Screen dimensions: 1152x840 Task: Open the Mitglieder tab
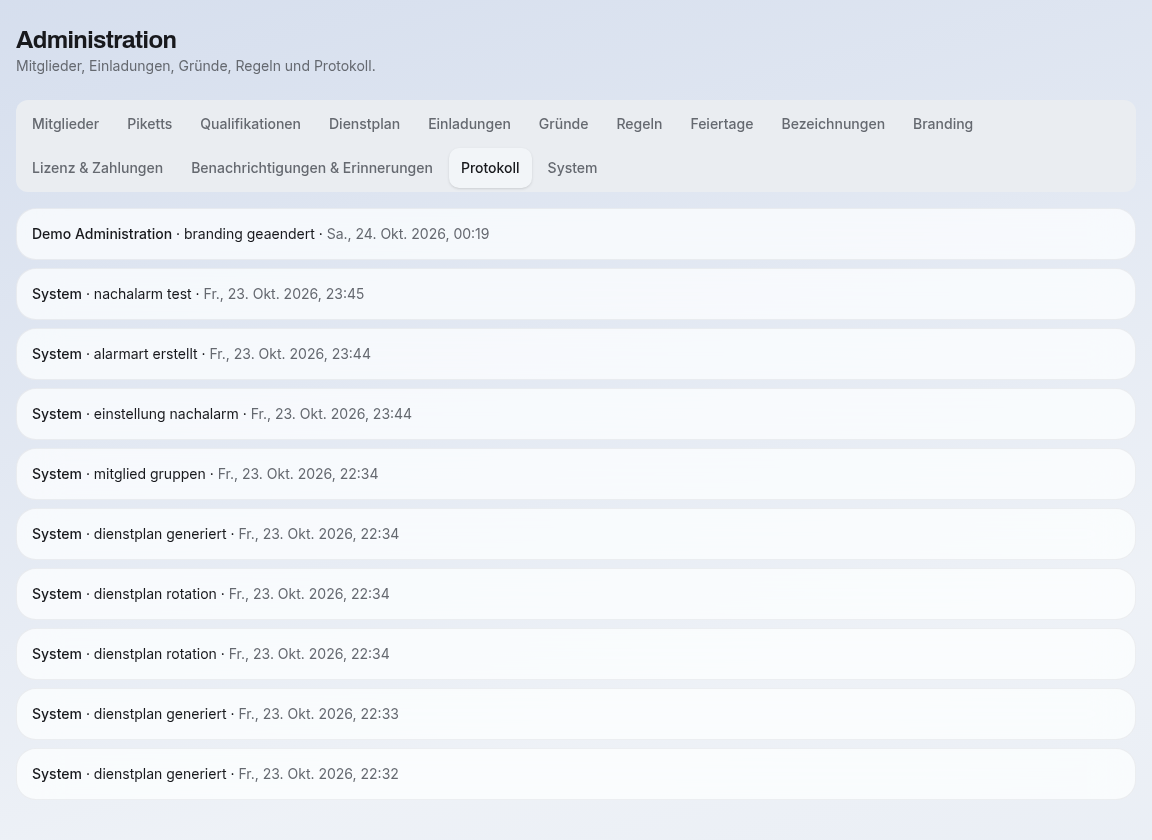tap(65, 124)
